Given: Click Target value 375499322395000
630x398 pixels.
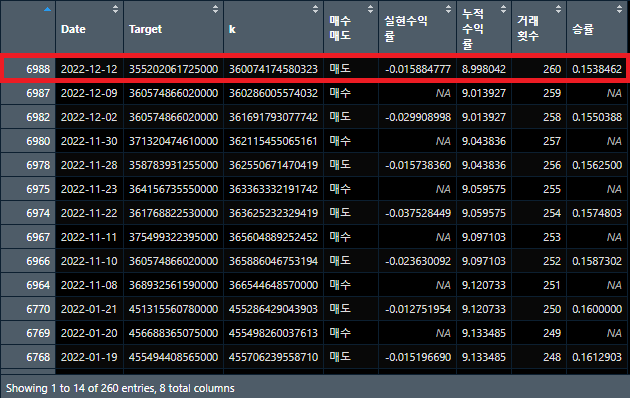Looking at the screenshot, I should click(173, 237).
